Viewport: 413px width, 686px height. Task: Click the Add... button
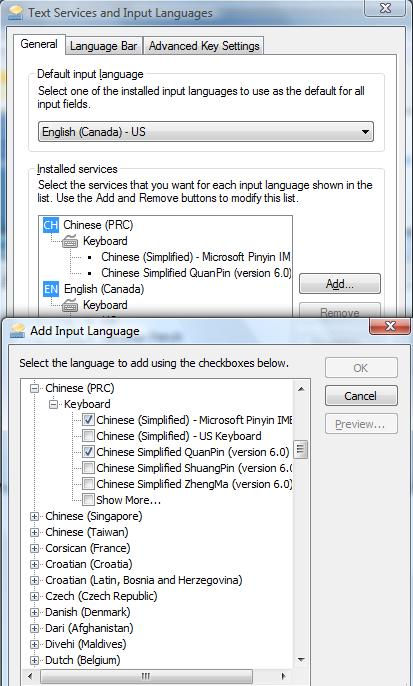(340, 284)
